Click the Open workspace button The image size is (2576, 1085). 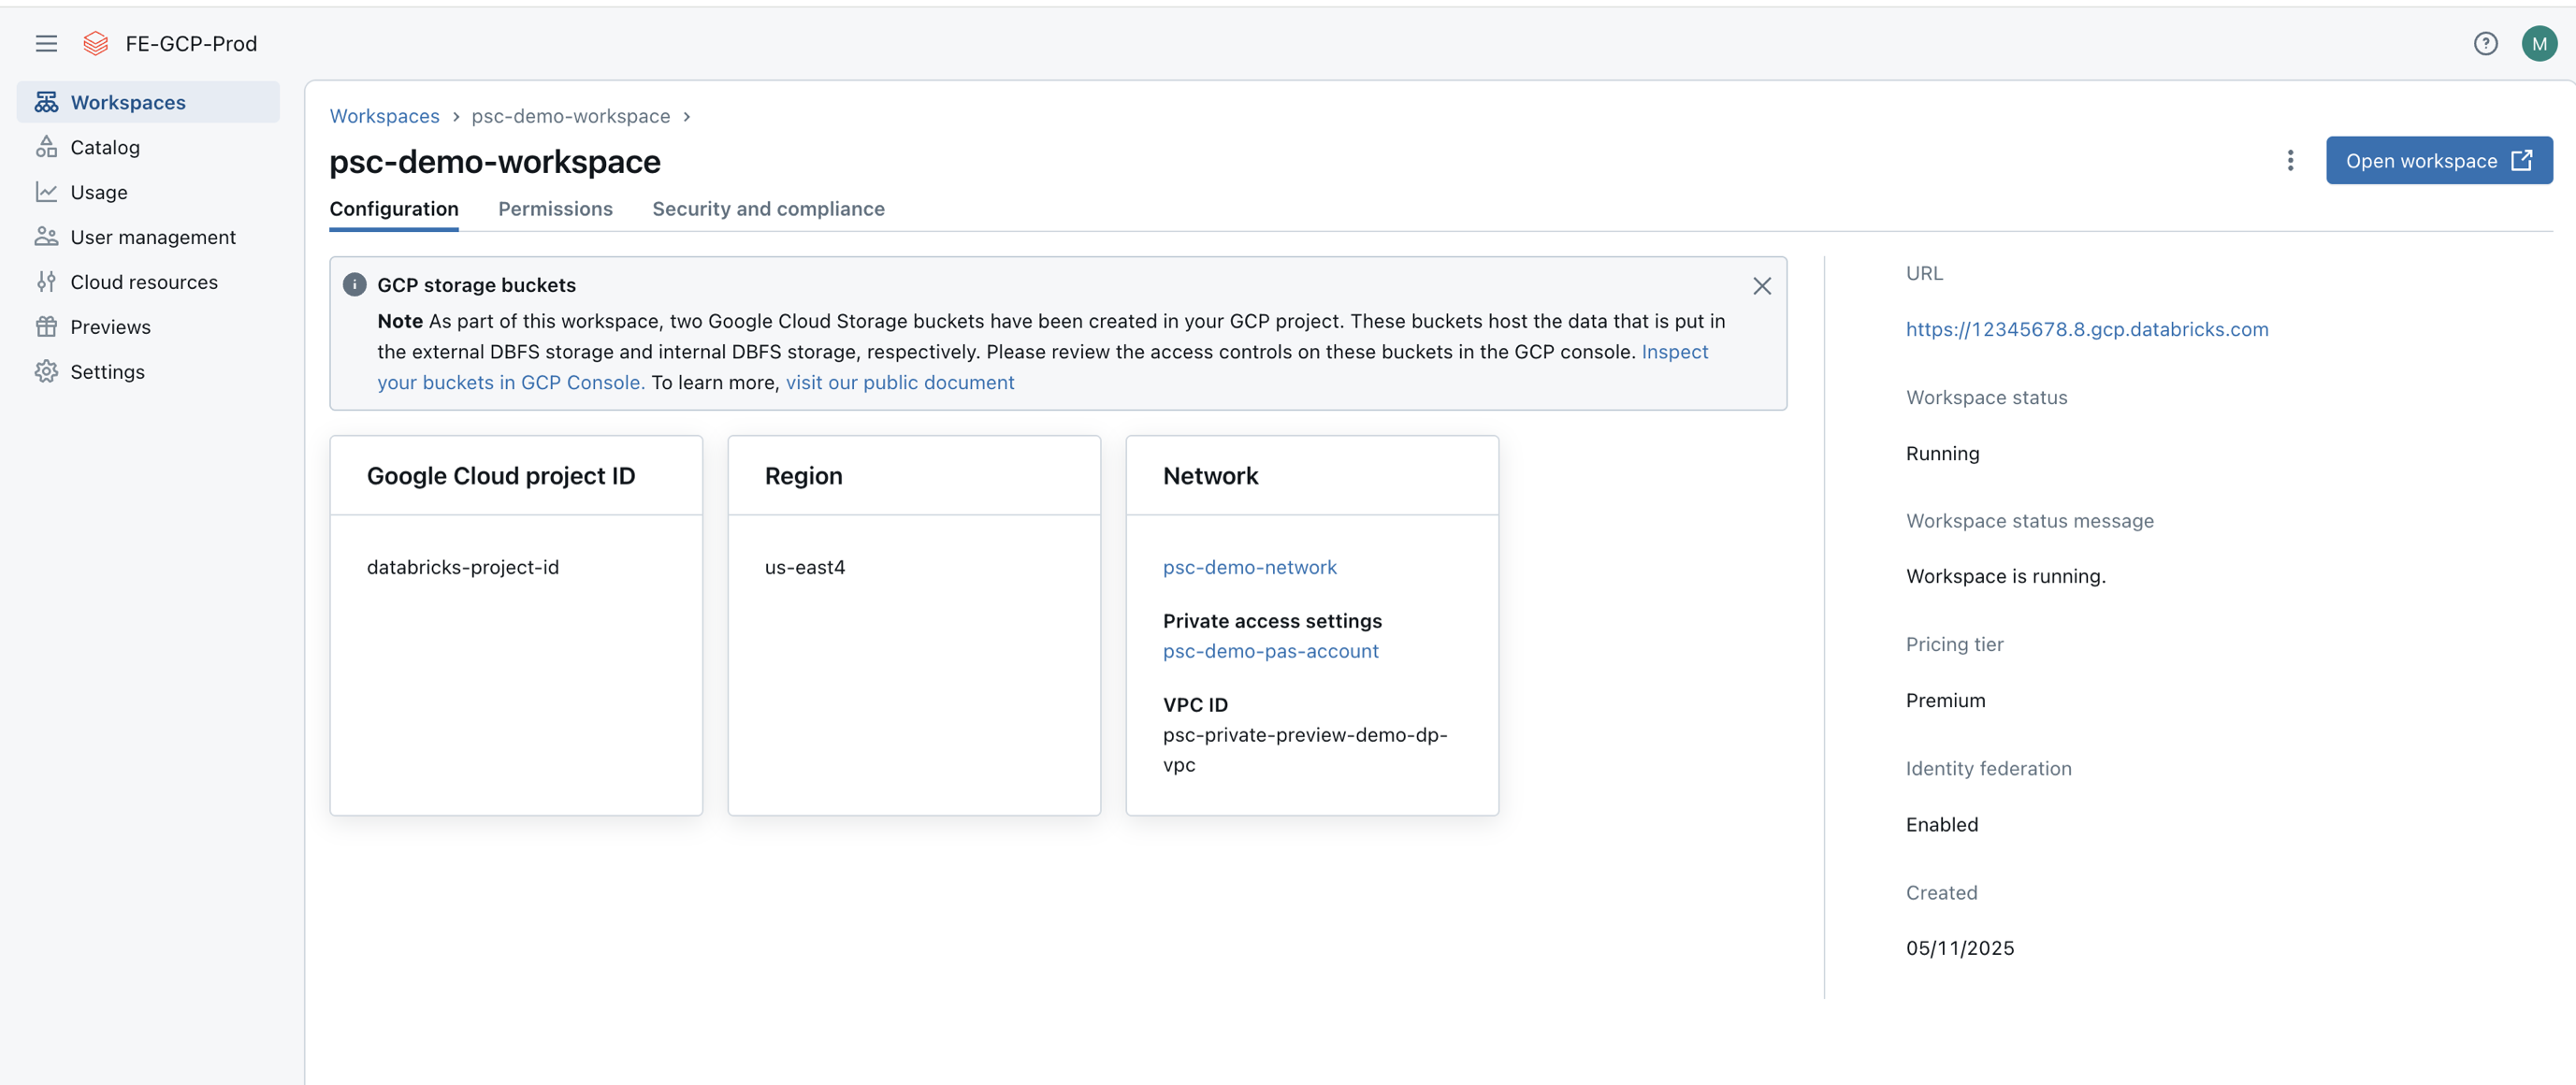[2438, 161]
